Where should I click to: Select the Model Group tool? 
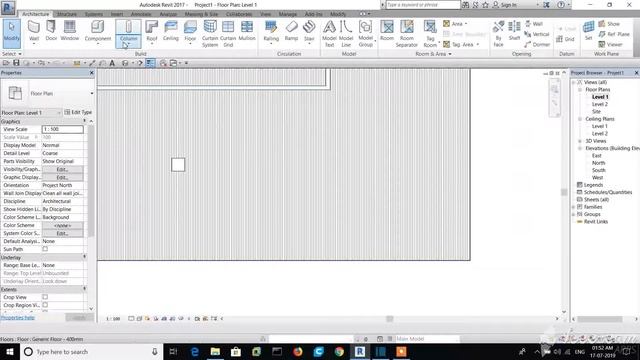[366, 33]
